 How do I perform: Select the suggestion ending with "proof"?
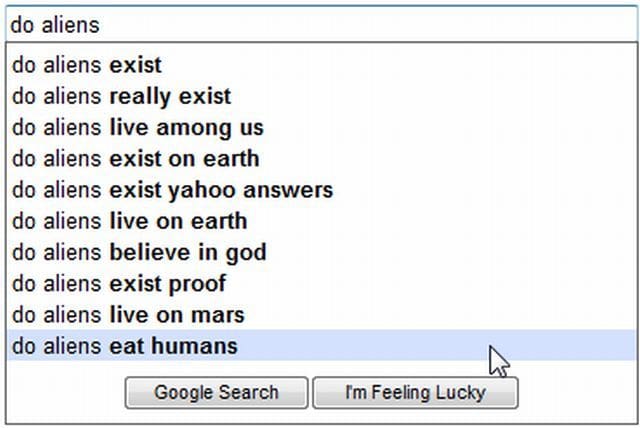[x=119, y=283]
